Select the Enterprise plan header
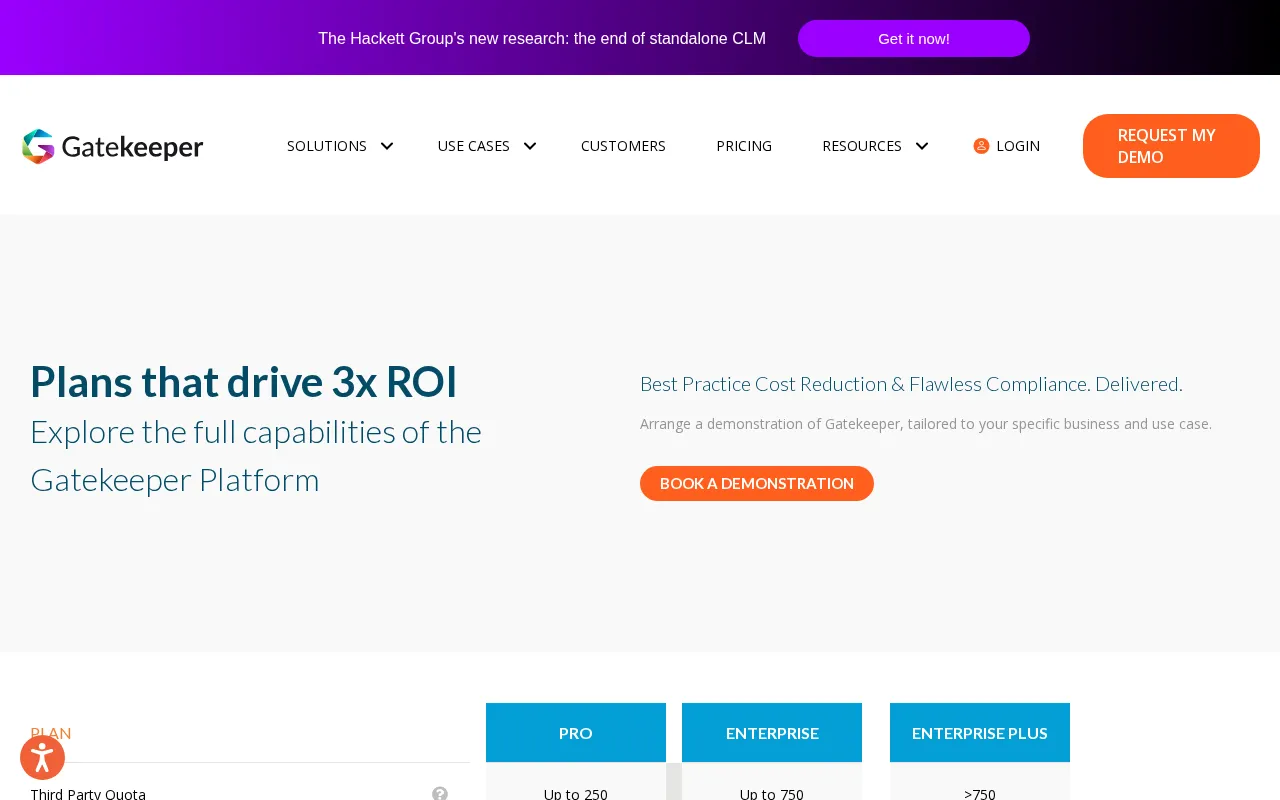Viewport: 1280px width, 800px height. tap(772, 733)
